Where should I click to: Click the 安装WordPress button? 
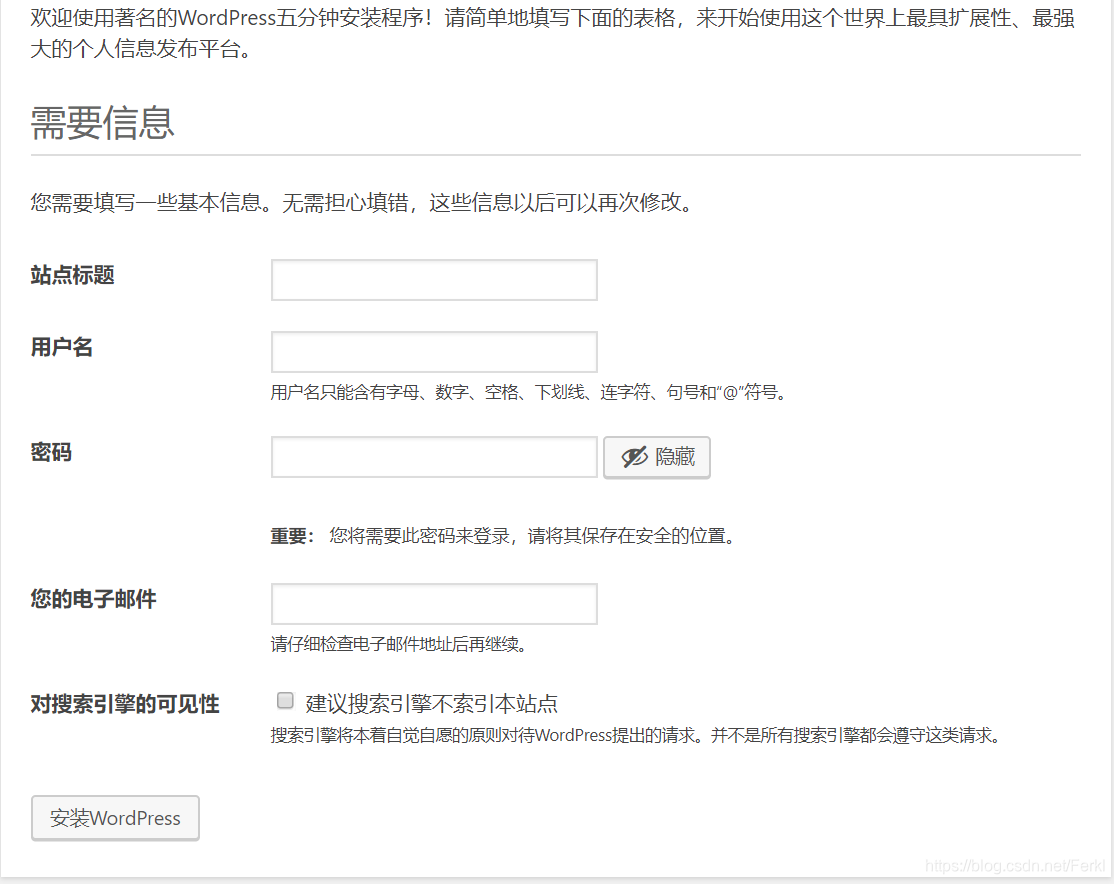tap(115, 818)
